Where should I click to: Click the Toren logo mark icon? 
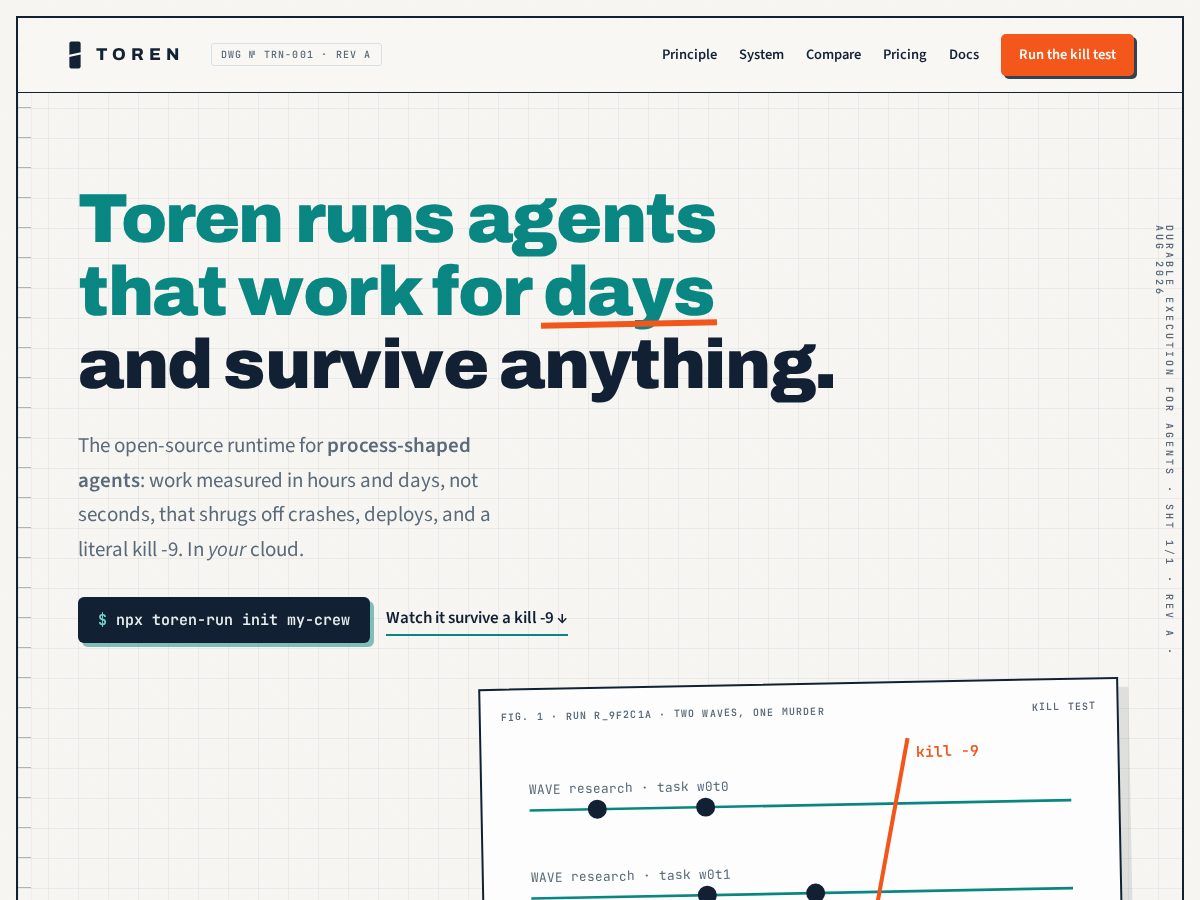75,55
